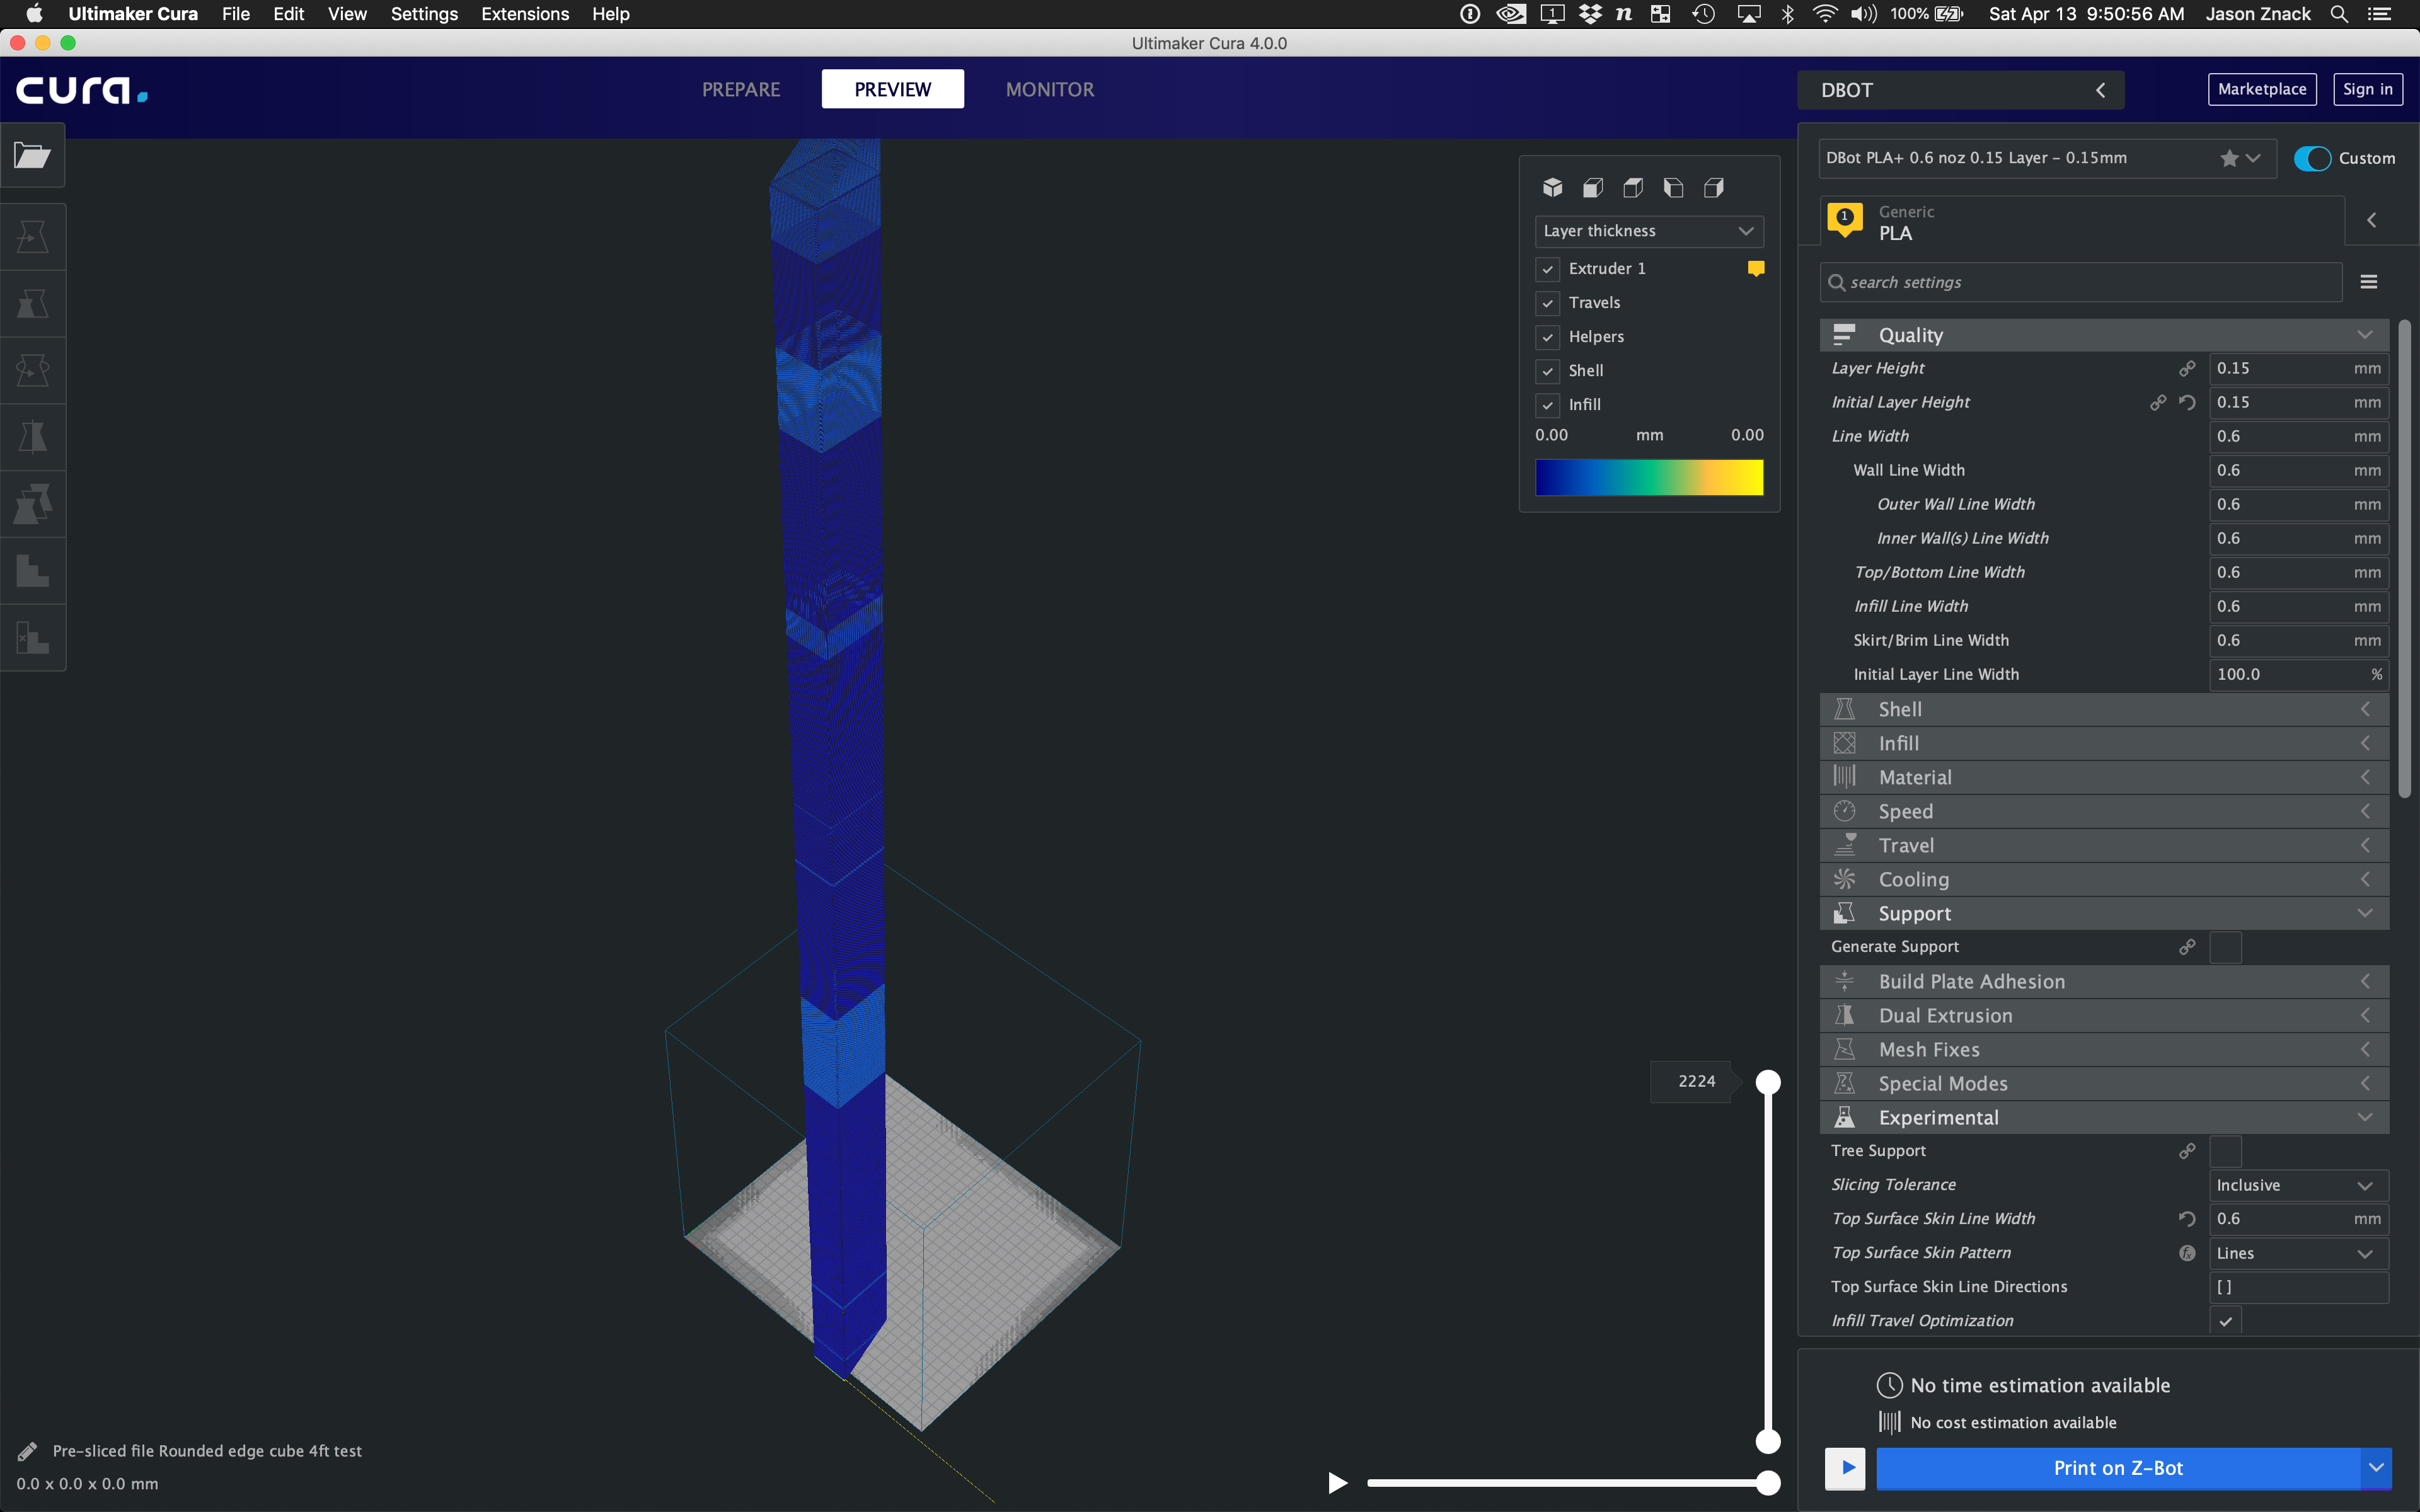Image resolution: width=2420 pixels, height=1512 pixels.
Task: Click the bottom custom support tool icon
Action: point(32,638)
